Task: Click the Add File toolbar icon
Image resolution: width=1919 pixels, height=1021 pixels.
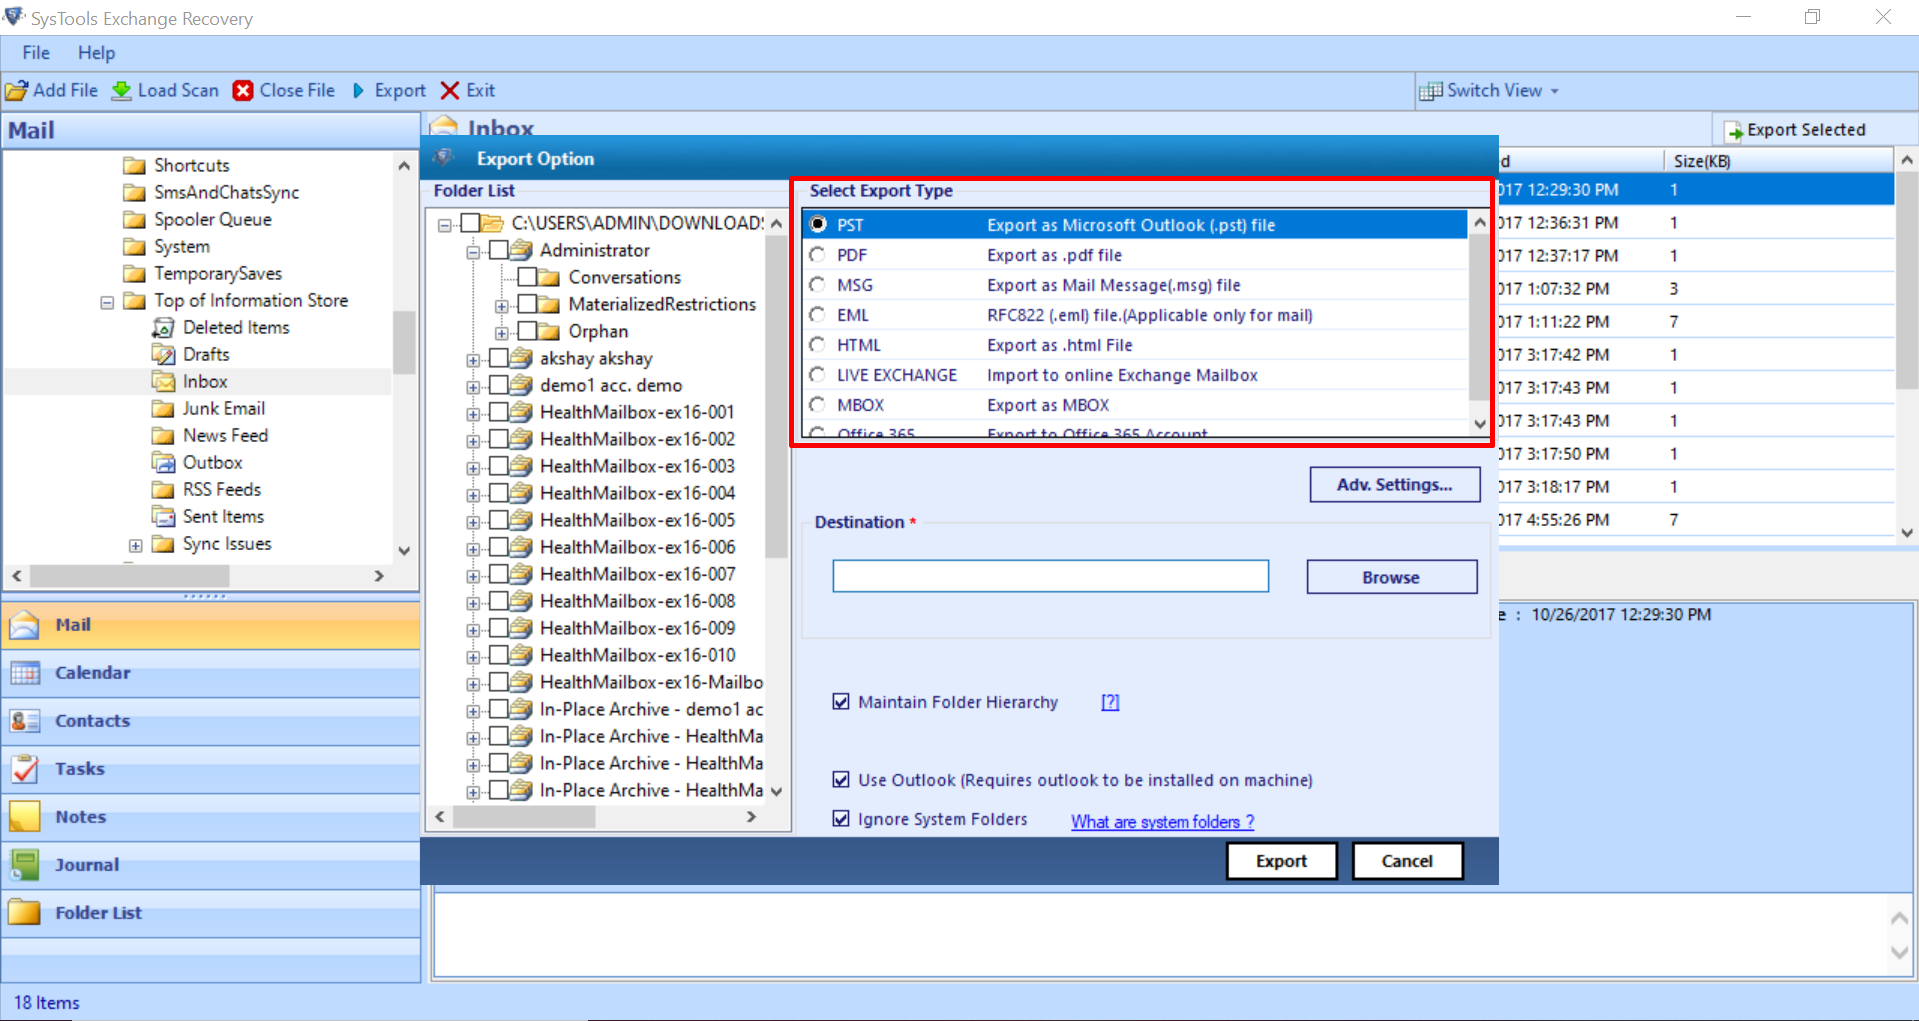Action: pyautogui.click(x=16, y=91)
